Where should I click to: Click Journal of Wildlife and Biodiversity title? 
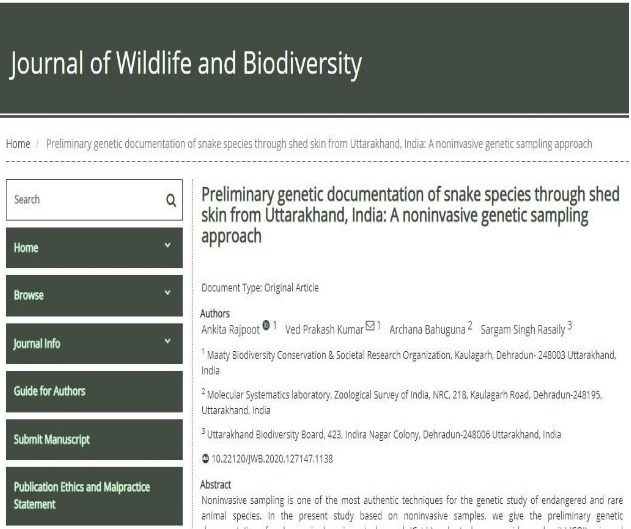[x=185, y=64]
